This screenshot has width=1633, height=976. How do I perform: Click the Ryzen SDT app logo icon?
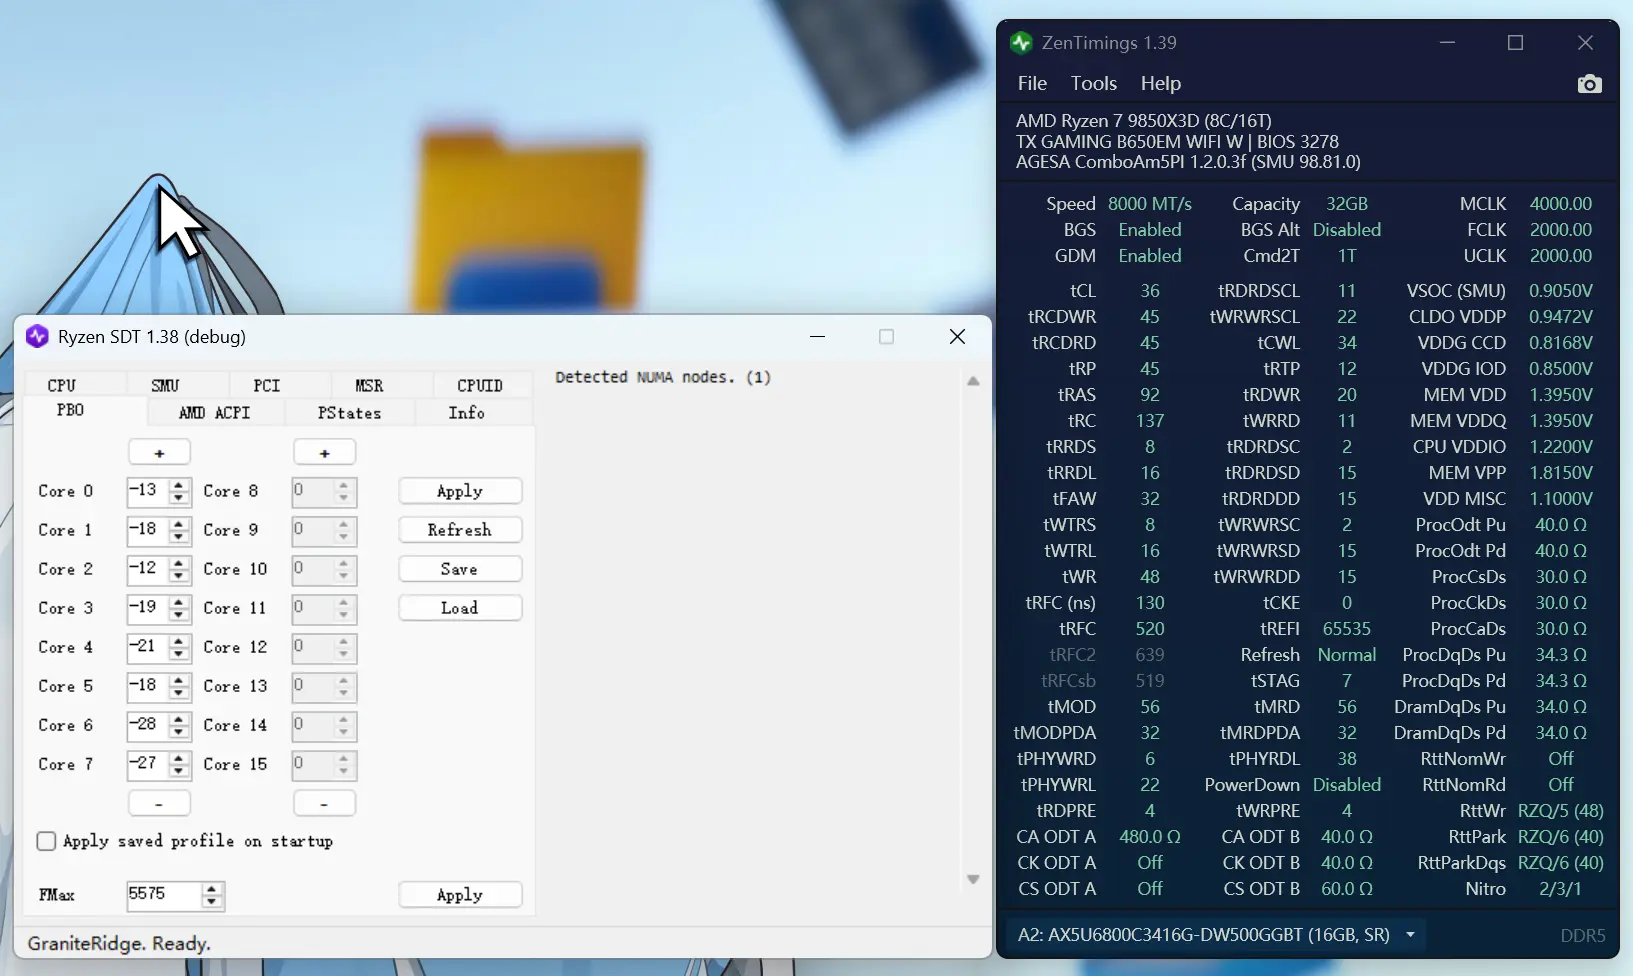(37, 337)
